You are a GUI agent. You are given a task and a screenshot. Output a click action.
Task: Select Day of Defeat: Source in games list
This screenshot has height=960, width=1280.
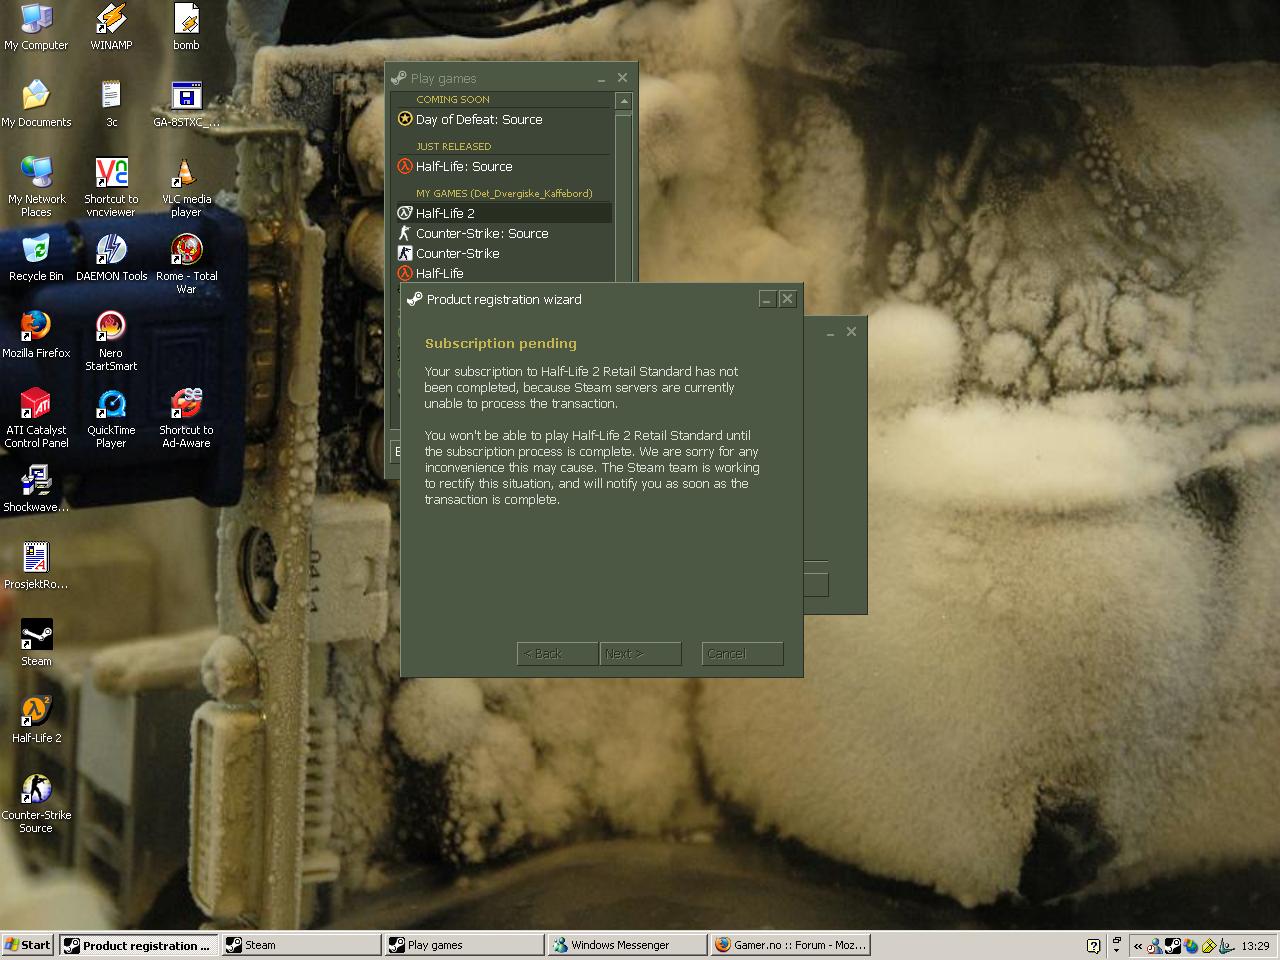[503, 119]
